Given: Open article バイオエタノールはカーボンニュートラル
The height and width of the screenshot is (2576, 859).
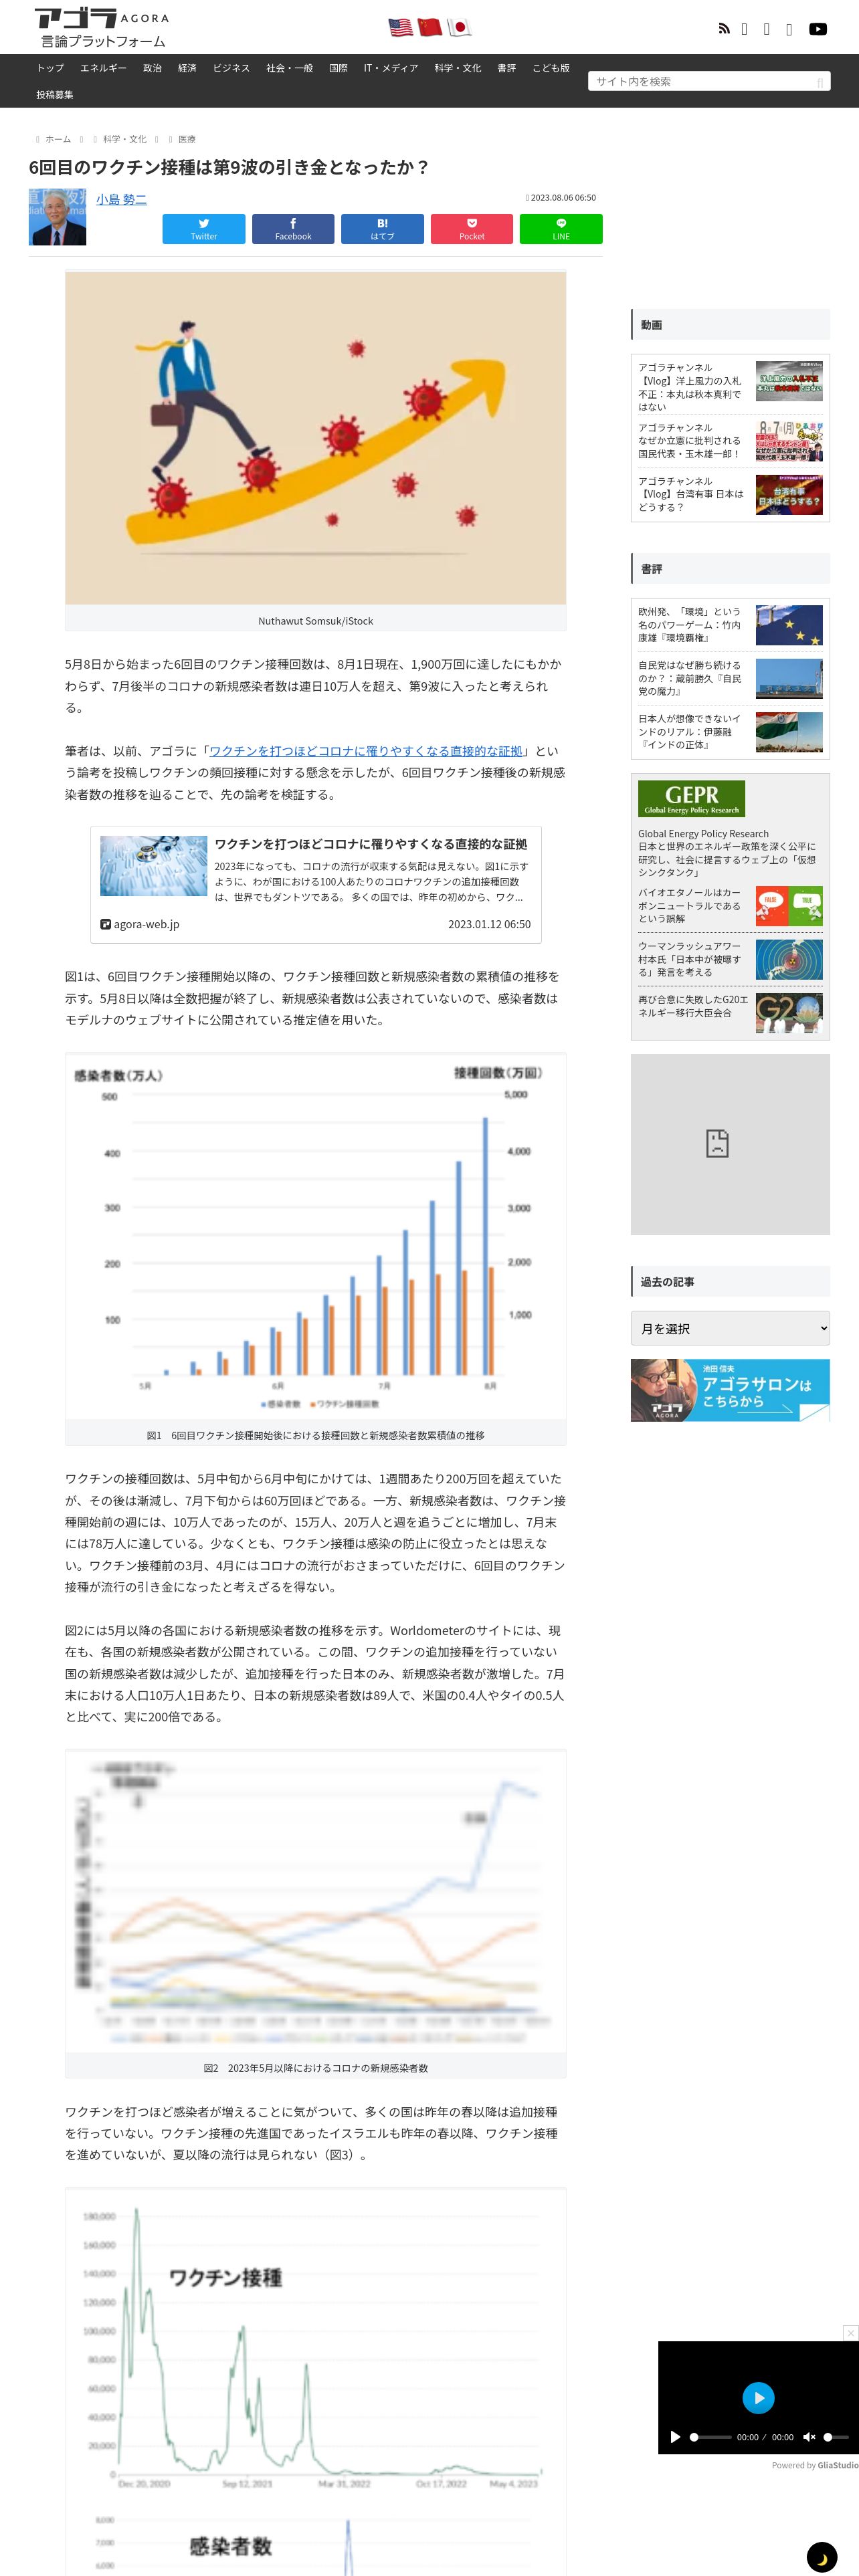Looking at the screenshot, I should (730, 905).
